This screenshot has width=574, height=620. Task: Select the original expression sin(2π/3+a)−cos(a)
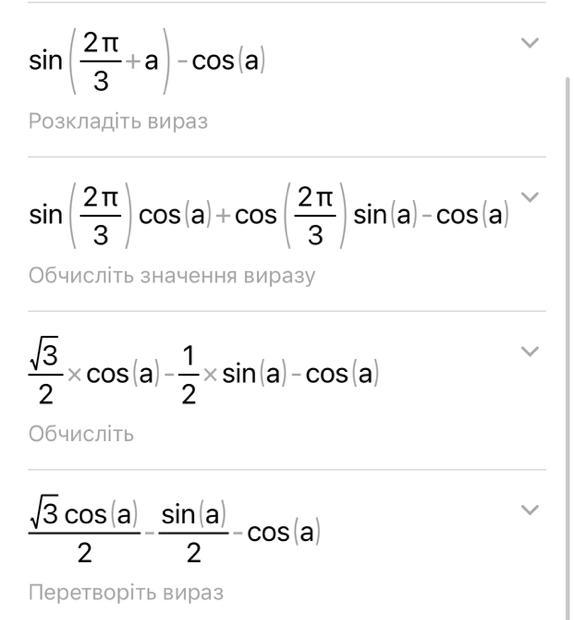pyautogui.click(x=147, y=61)
